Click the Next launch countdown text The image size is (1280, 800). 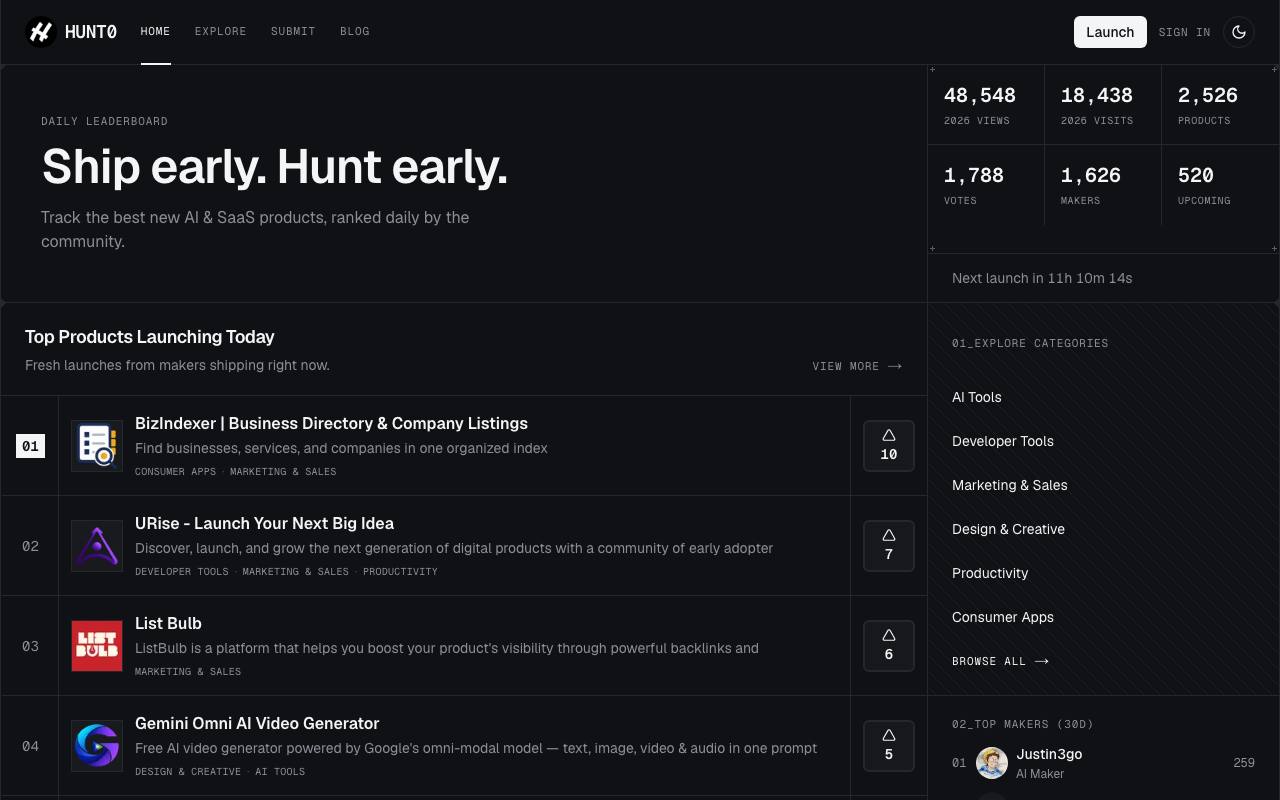1042,278
